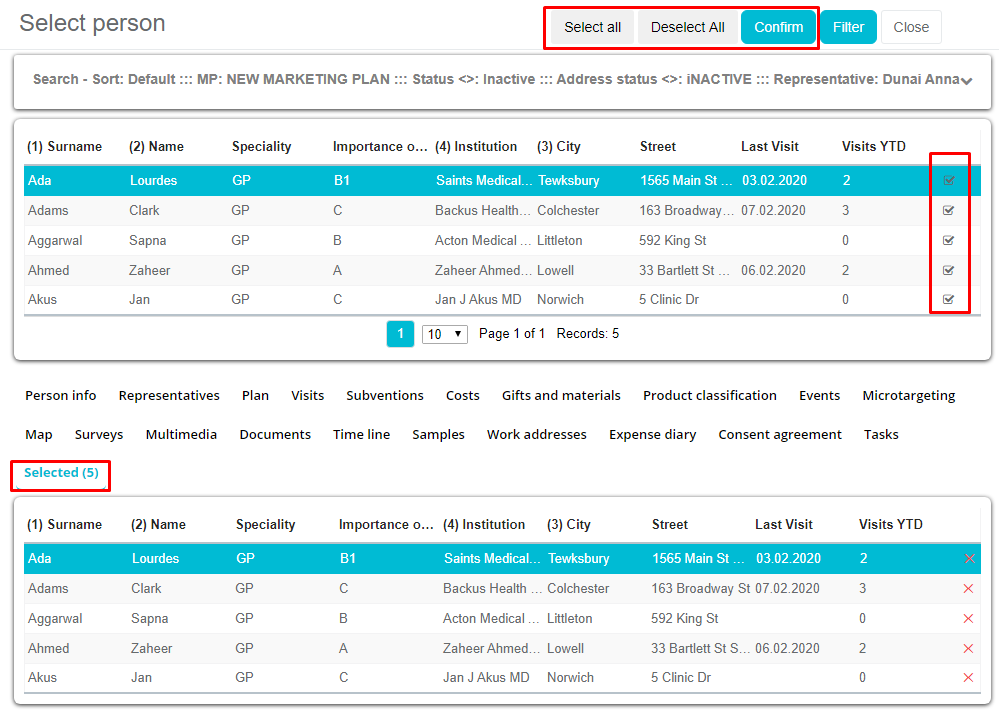Screen dimensions: 999x713
Task: Remove Adams Clark using red X
Action: click(968, 589)
